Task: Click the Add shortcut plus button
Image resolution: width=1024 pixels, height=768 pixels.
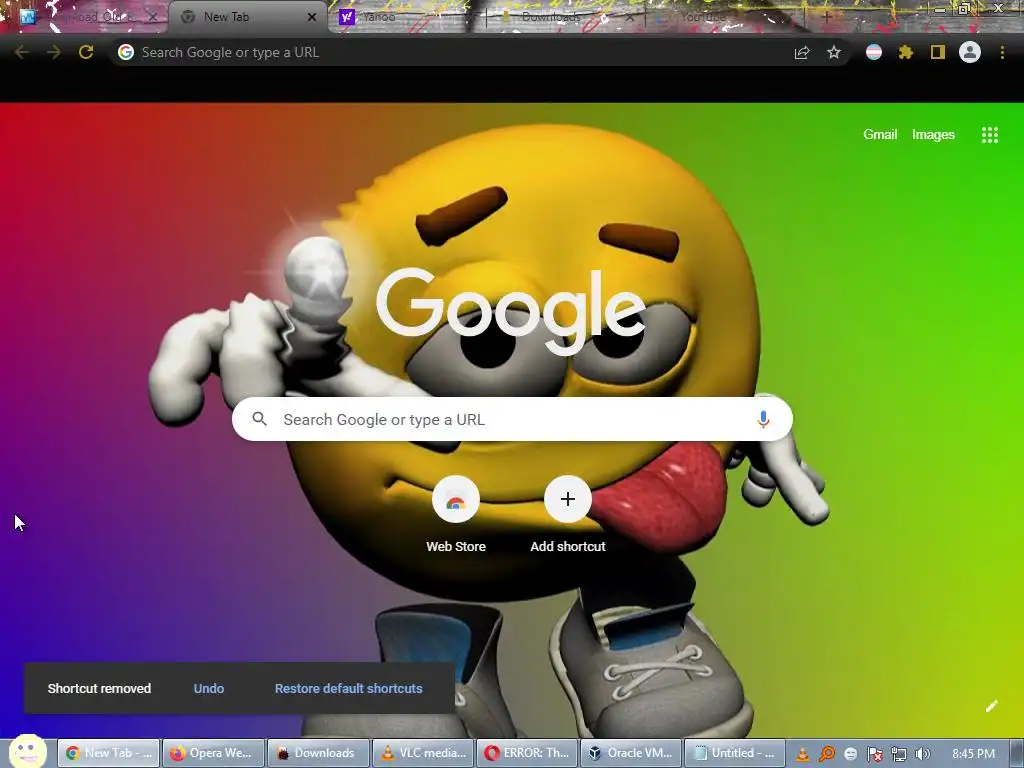Action: tap(568, 500)
